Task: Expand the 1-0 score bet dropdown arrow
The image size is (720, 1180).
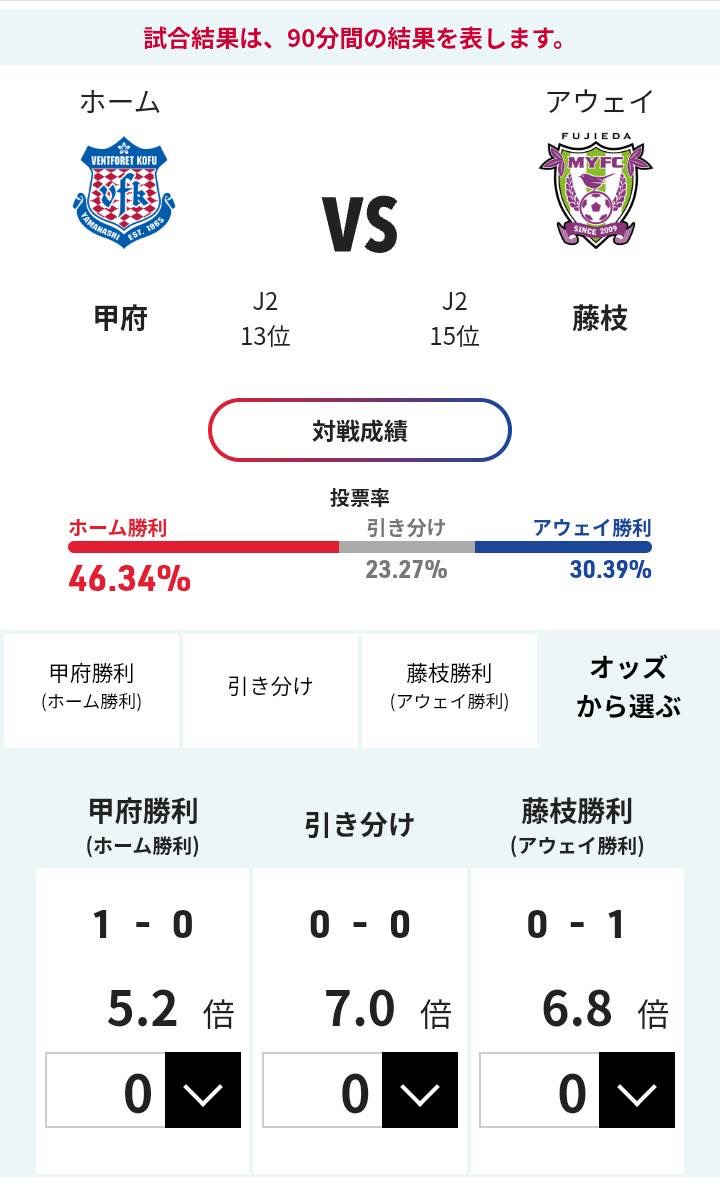Action: (203, 1093)
